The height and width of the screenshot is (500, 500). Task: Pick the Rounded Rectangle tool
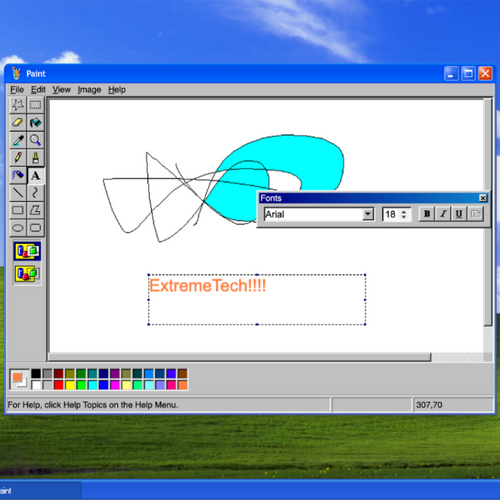[35, 228]
